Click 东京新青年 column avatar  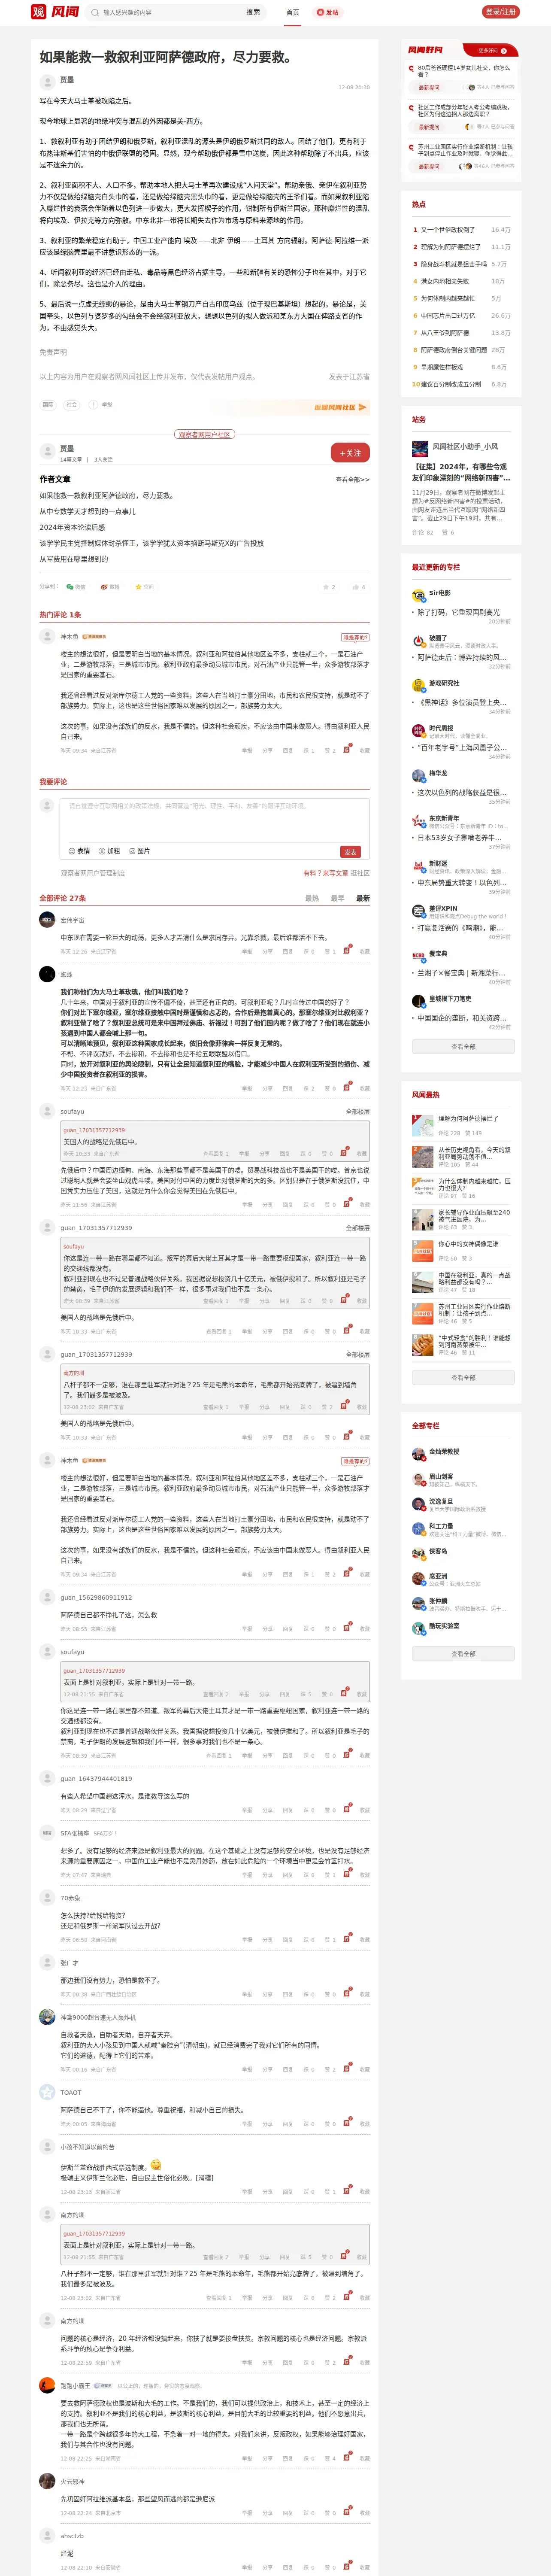(419, 821)
